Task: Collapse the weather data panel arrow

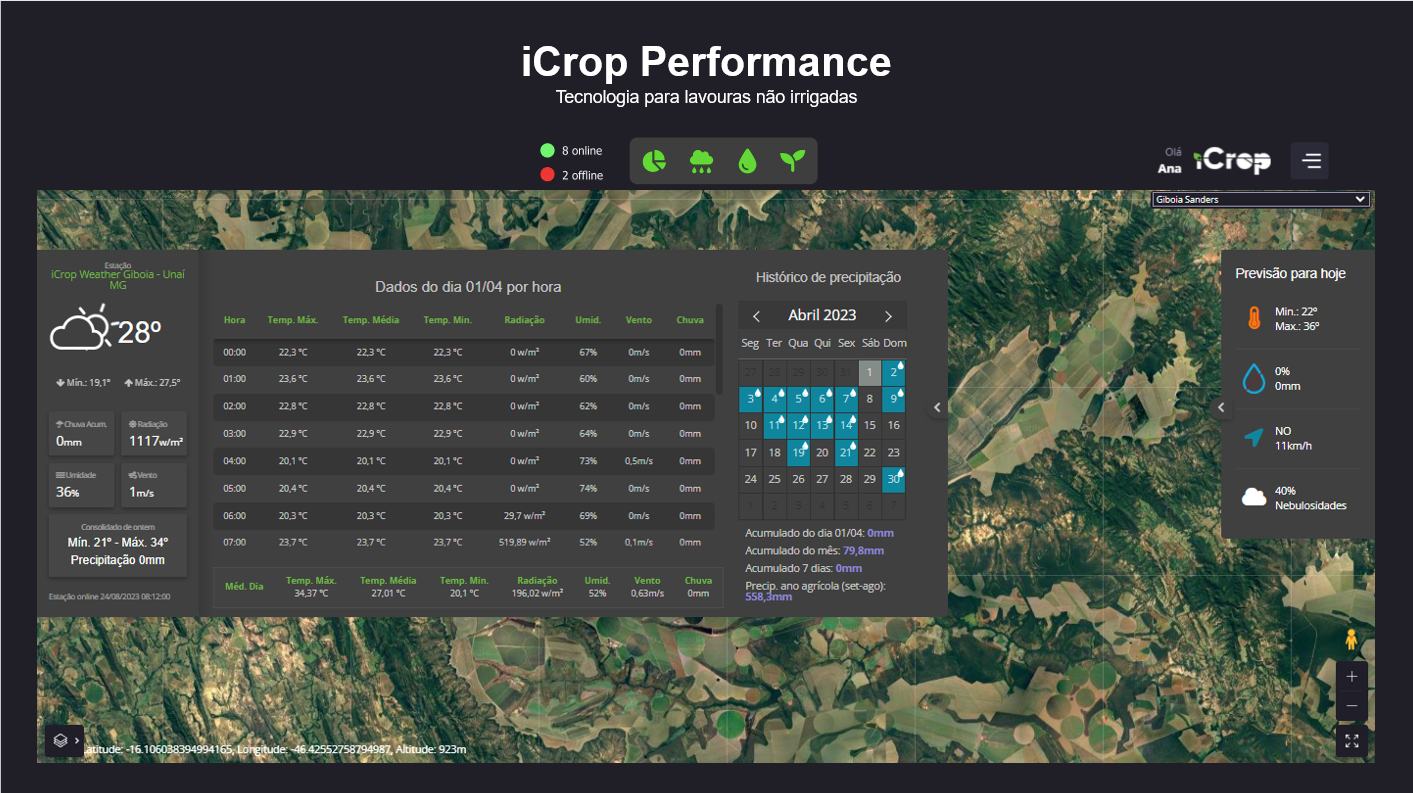Action: (x=937, y=407)
